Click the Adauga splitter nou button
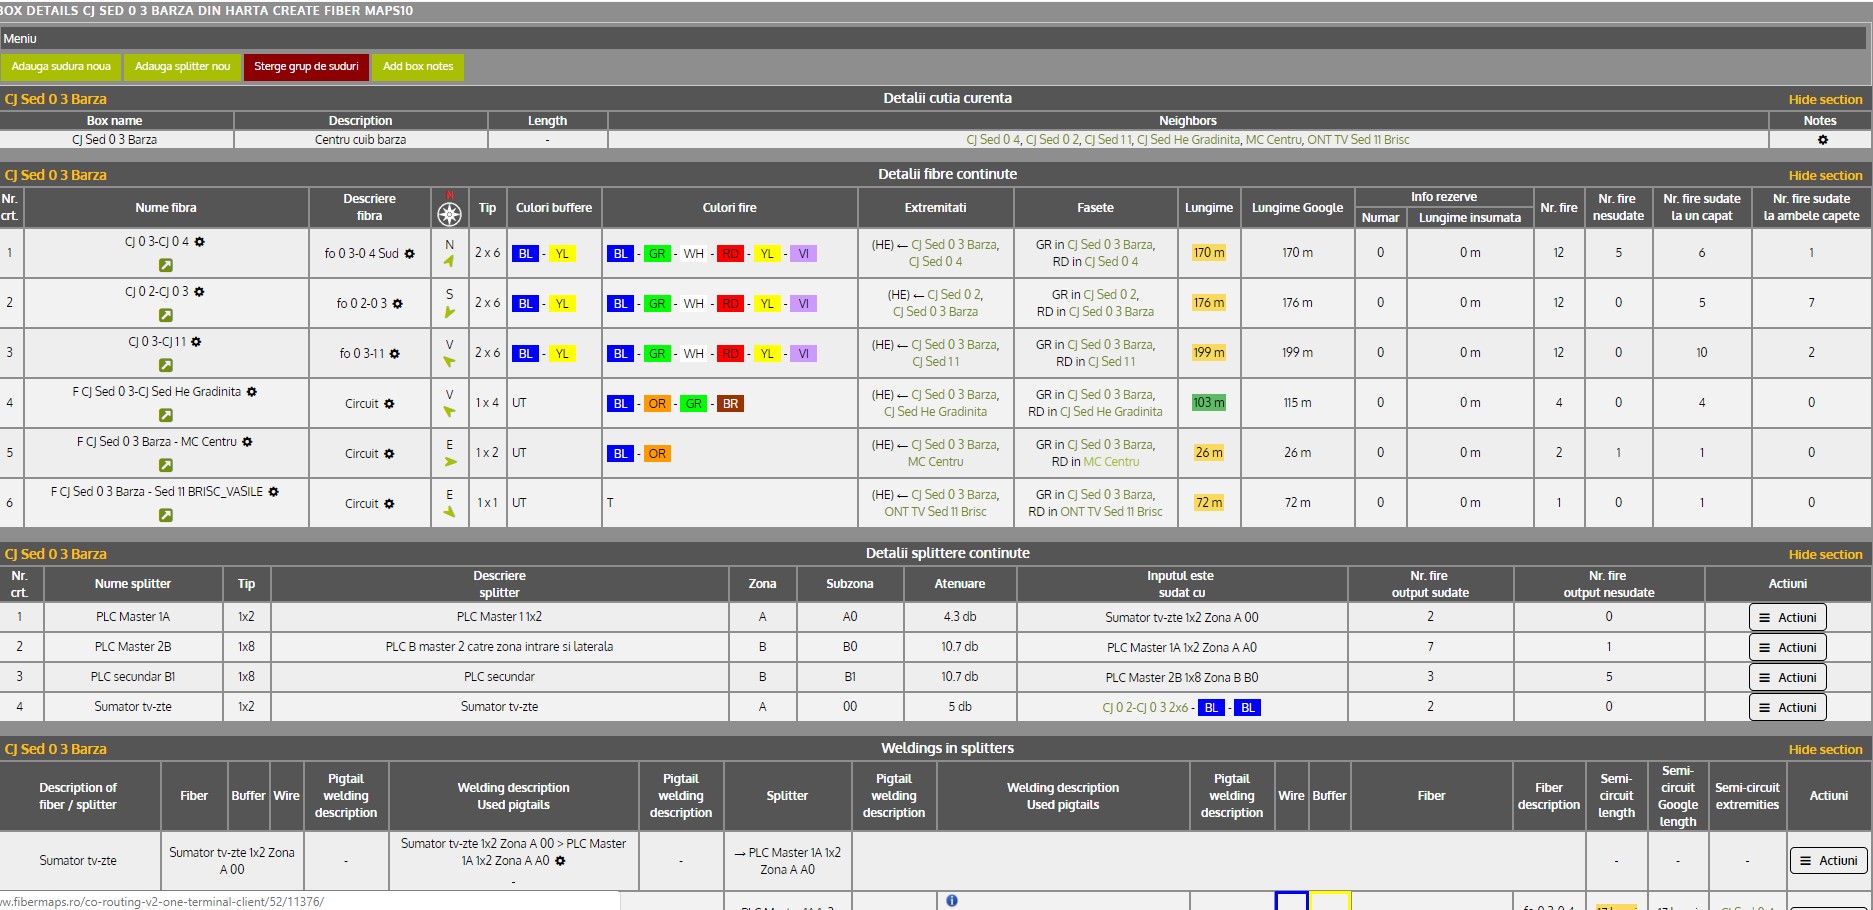Image resolution: width=1873 pixels, height=910 pixels. click(x=182, y=67)
